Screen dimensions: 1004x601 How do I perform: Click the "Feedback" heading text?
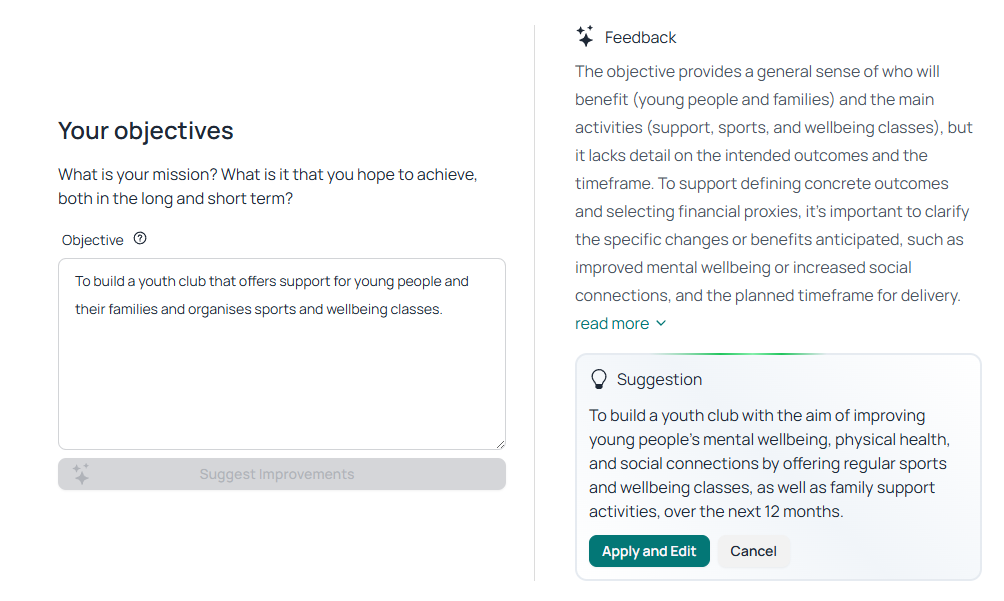click(x=641, y=38)
